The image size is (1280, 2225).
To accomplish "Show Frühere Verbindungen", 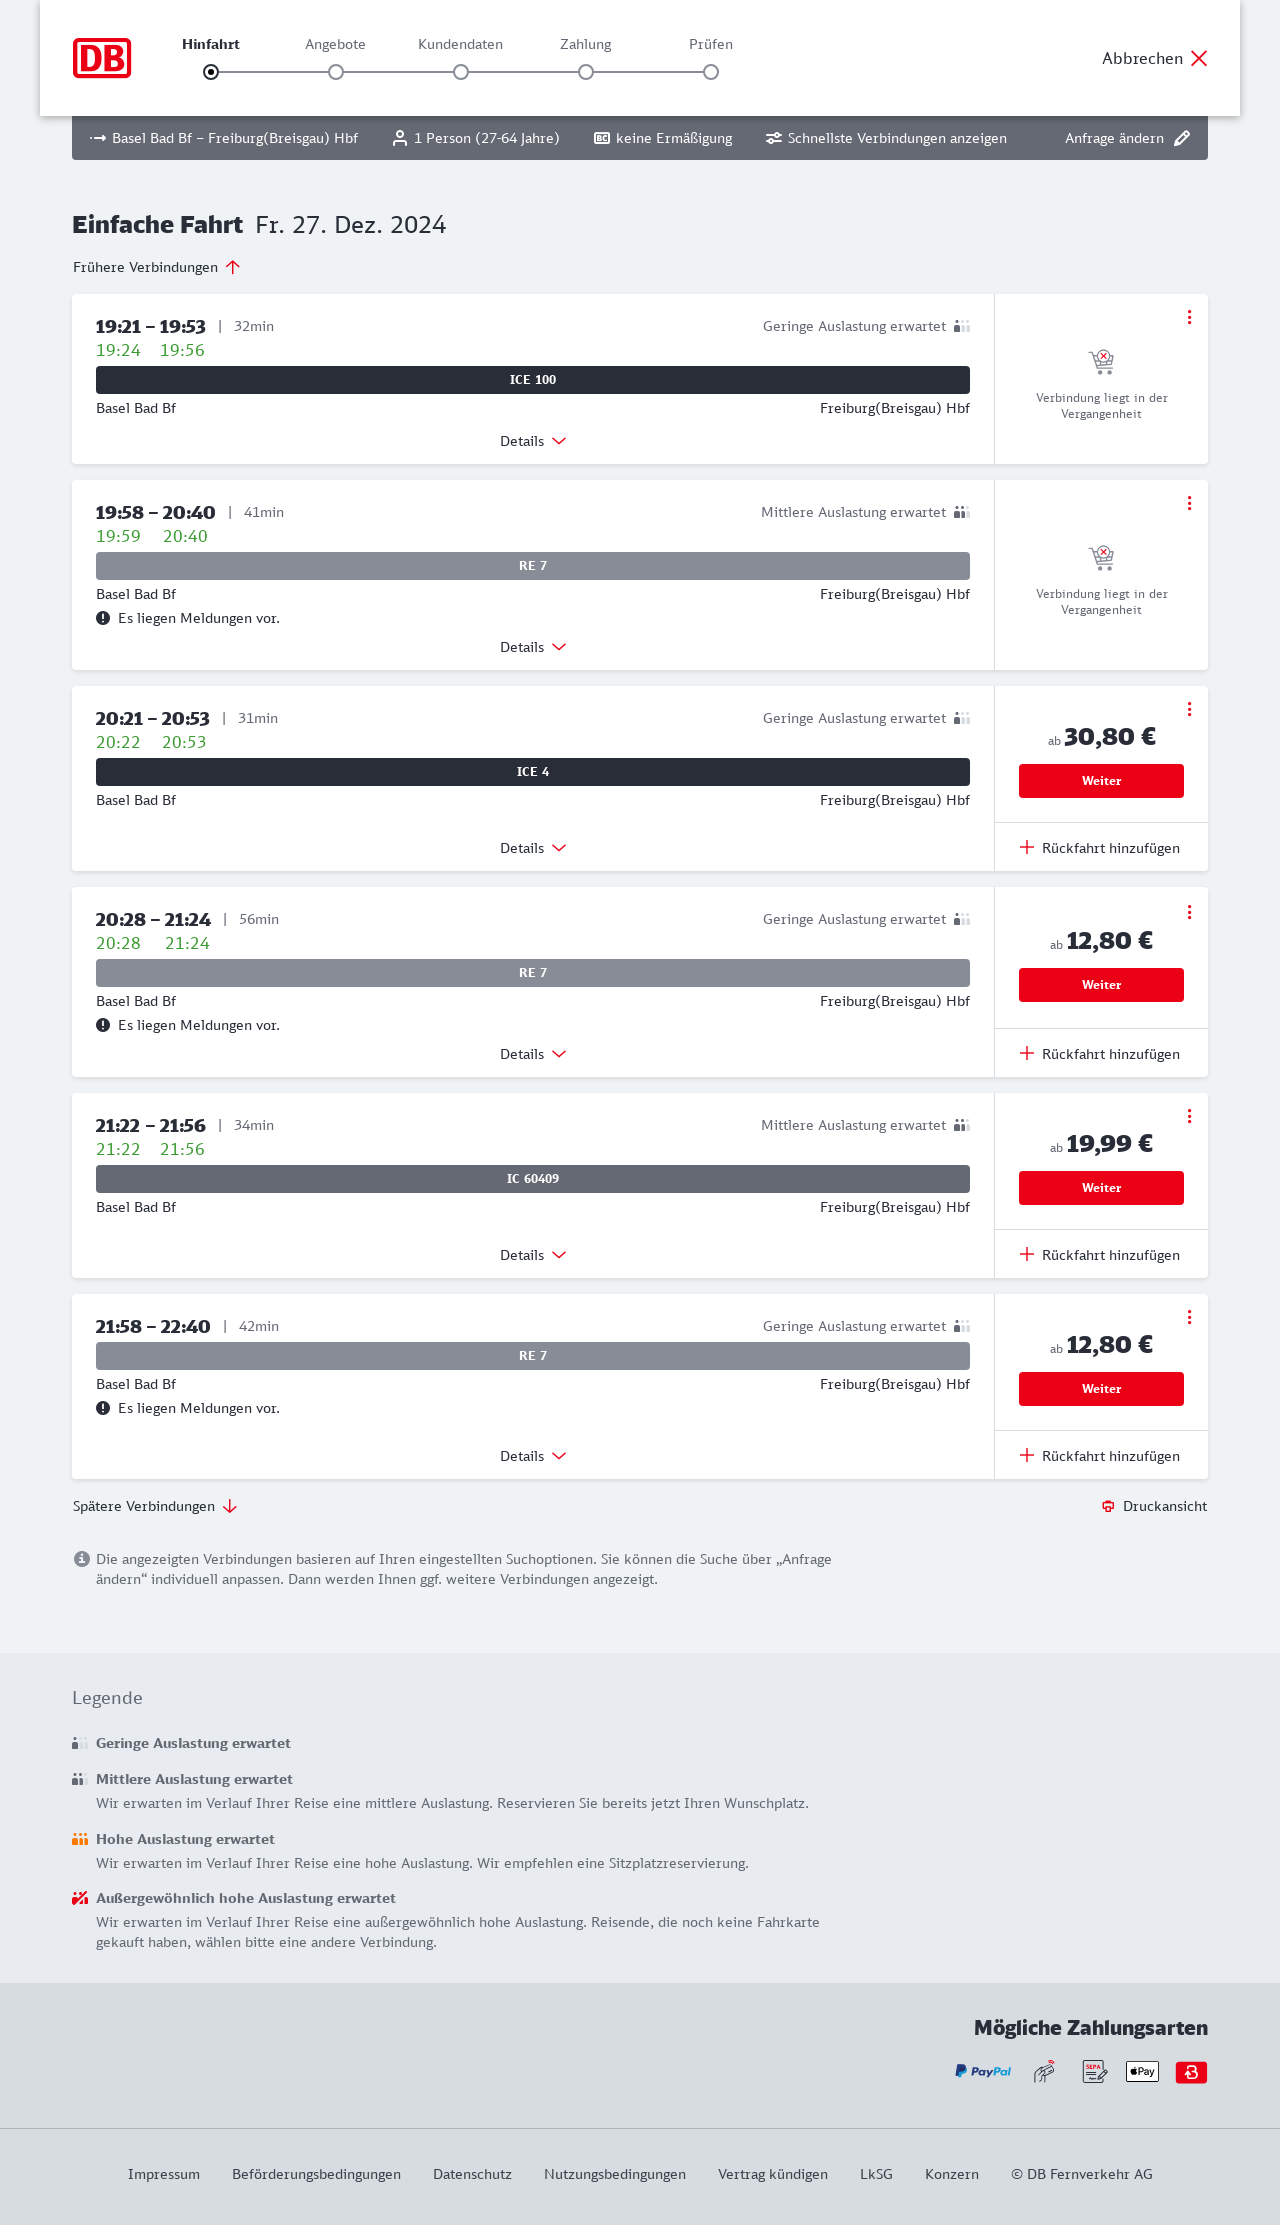I will tap(156, 267).
